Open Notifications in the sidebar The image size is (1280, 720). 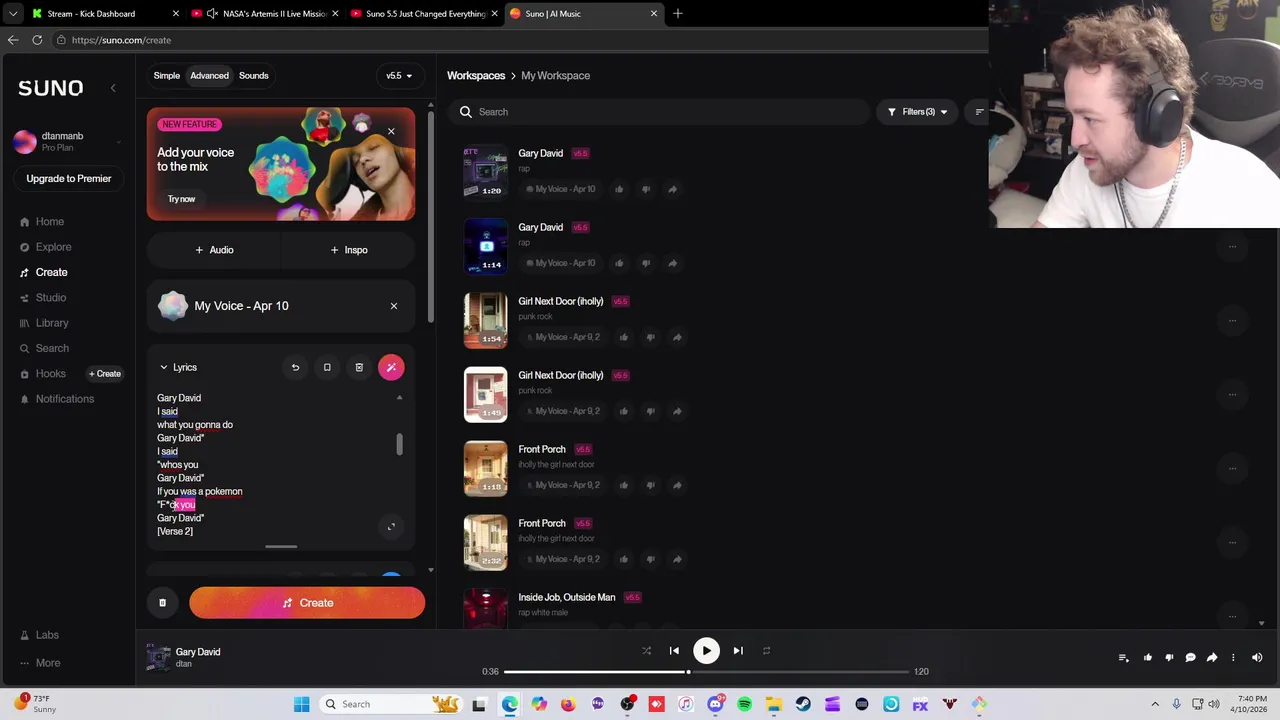click(x=65, y=399)
